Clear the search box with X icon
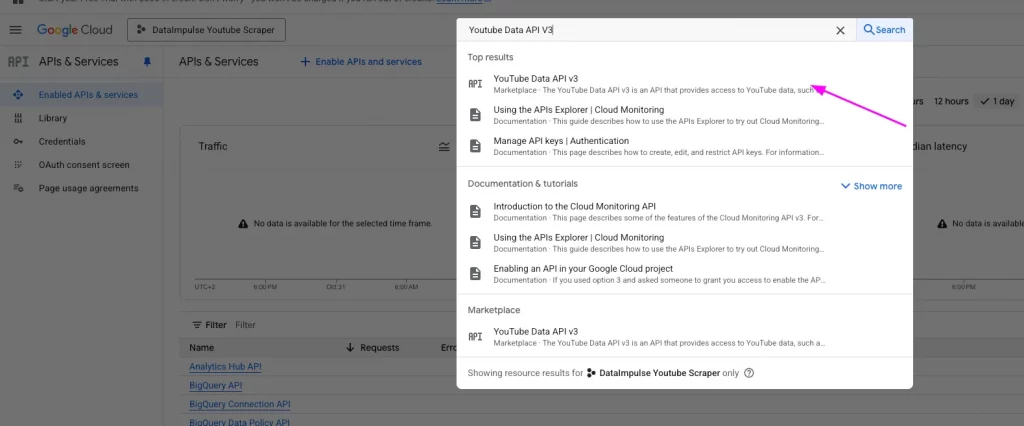Screen dimensions: 1024x426 (840, 30)
